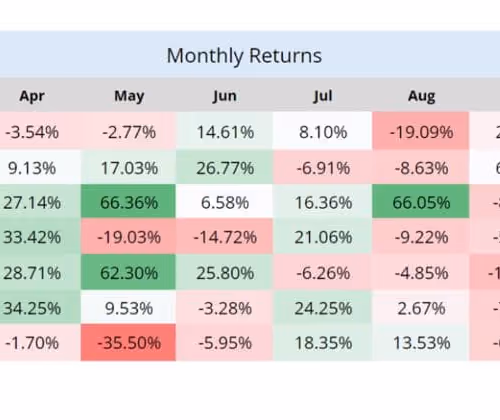Click the 62.30% May cell
Viewport: 500px width, 420px height.
(x=128, y=272)
